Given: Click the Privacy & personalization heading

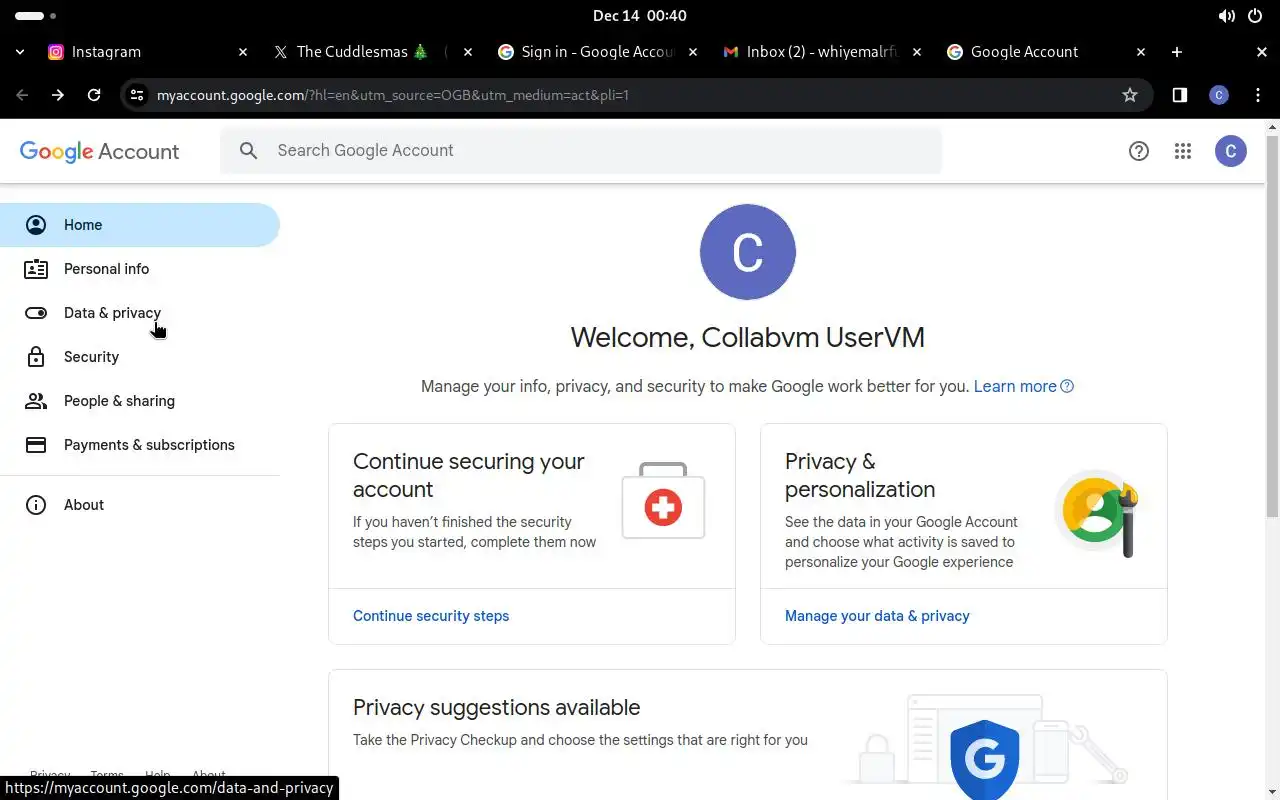Looking at the screenshot, I should [x=860, y=476].
